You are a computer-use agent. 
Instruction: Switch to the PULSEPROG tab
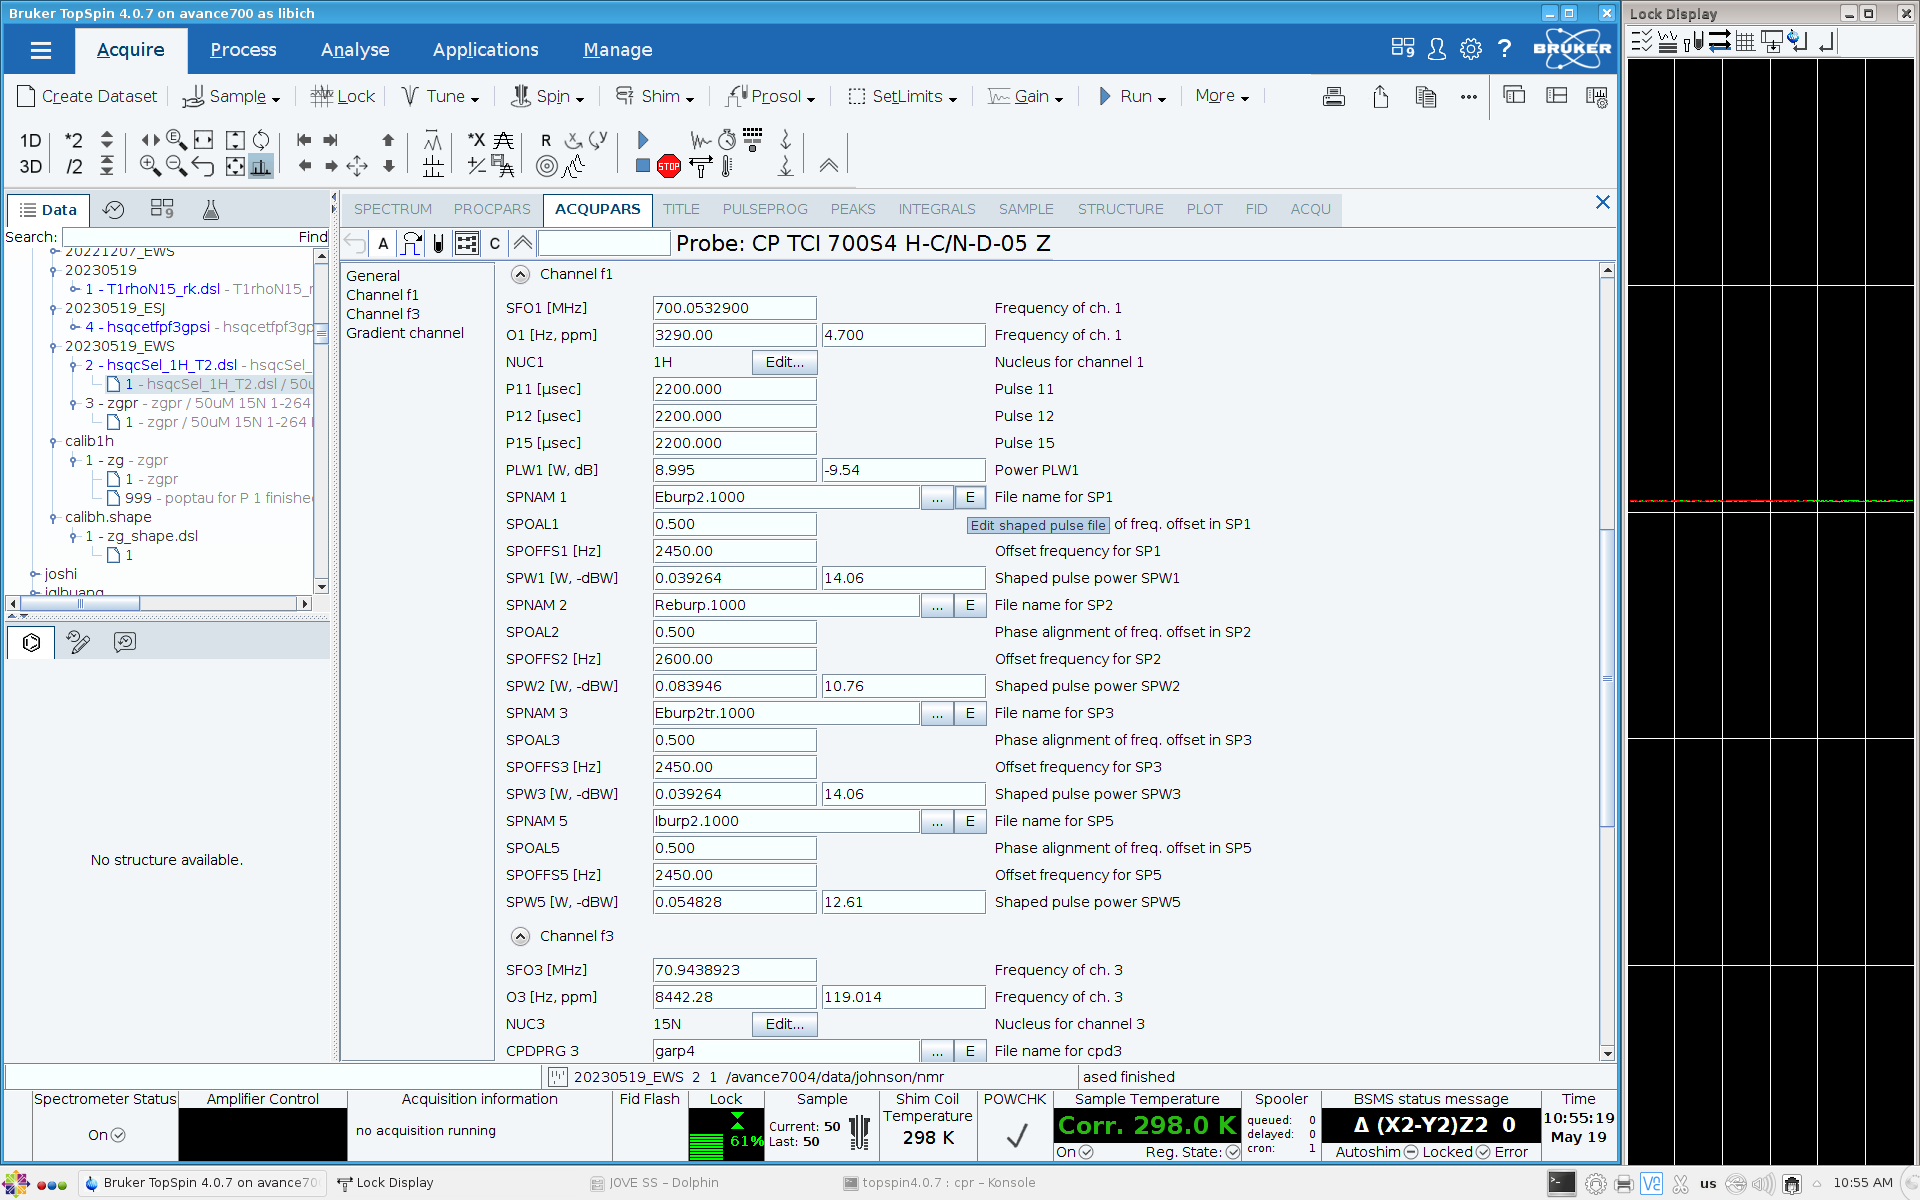pos(764,209)
